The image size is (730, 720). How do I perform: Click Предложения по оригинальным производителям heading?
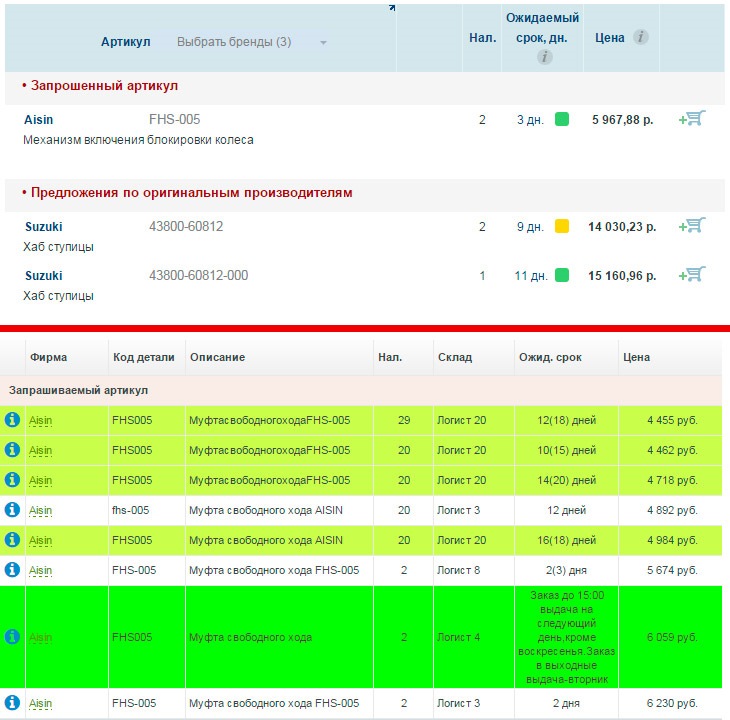pos(191,193)
